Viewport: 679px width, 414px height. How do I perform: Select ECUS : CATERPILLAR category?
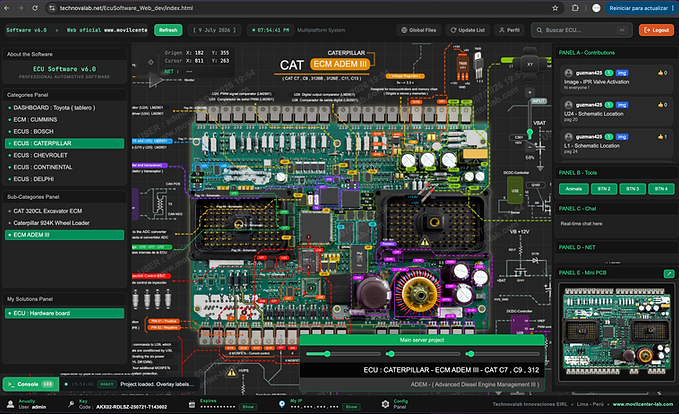pyautogui.click(x=65, y=143)
